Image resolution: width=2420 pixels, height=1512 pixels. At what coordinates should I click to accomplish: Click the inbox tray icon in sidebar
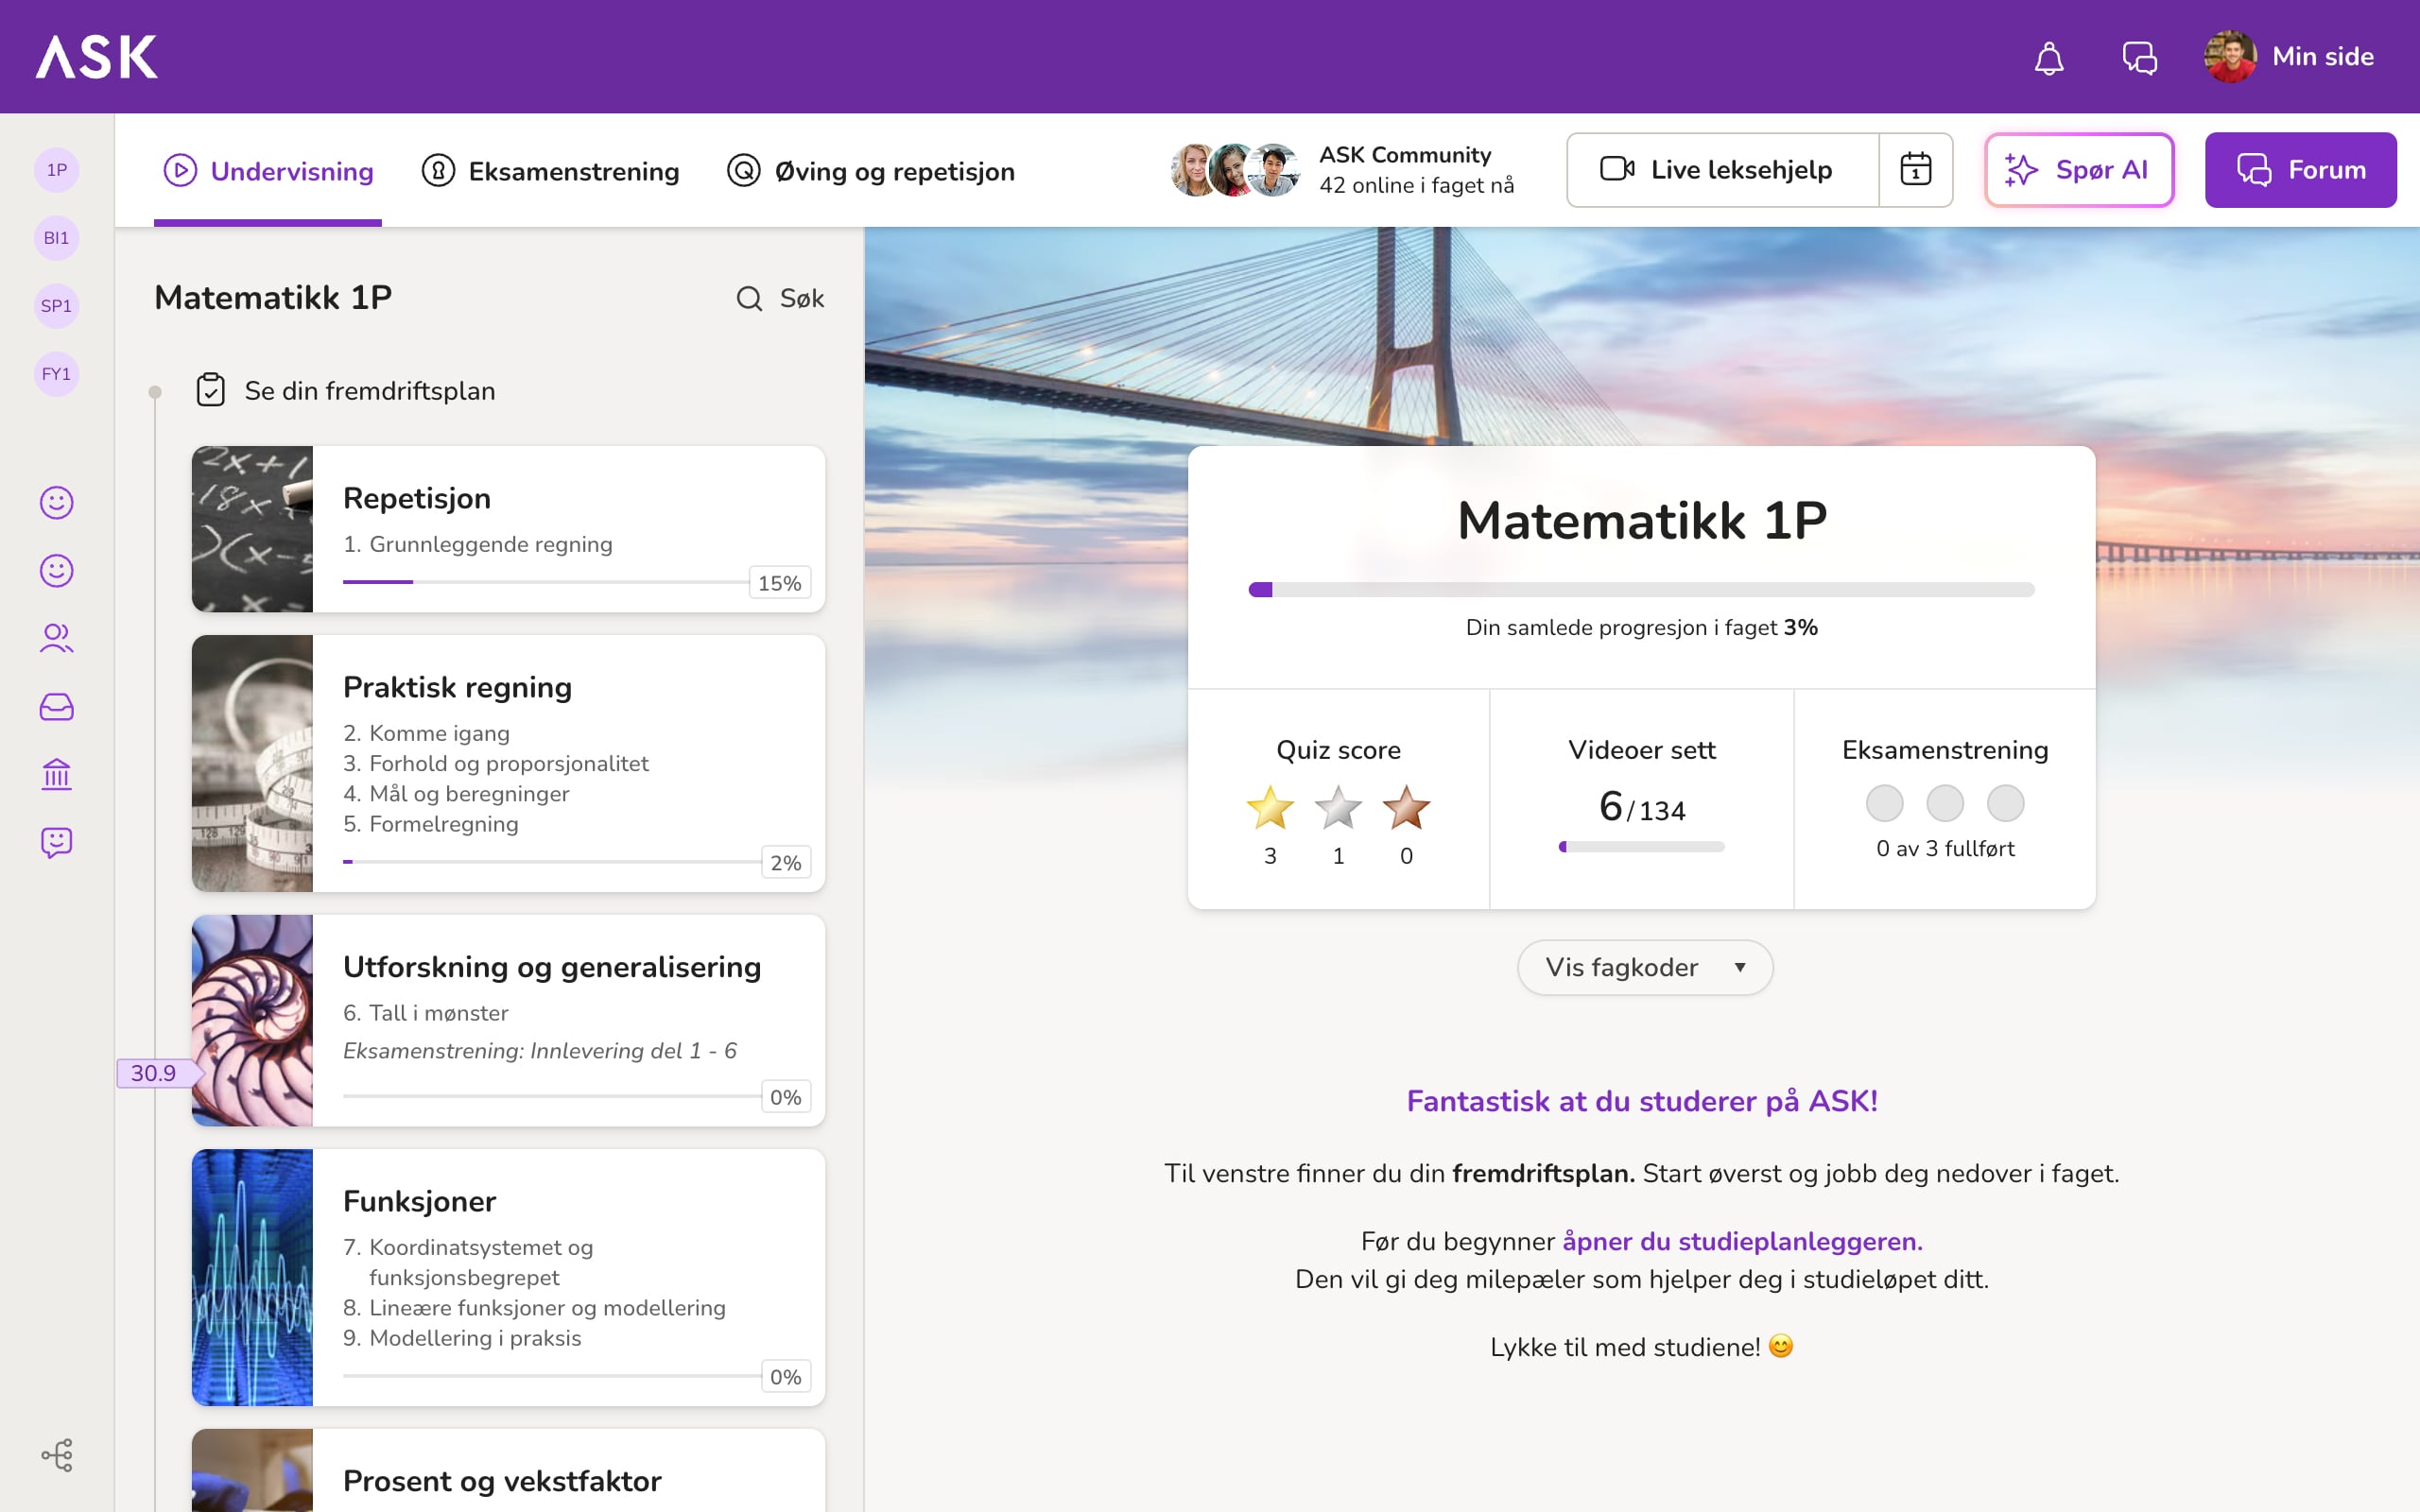coord(56,707)
